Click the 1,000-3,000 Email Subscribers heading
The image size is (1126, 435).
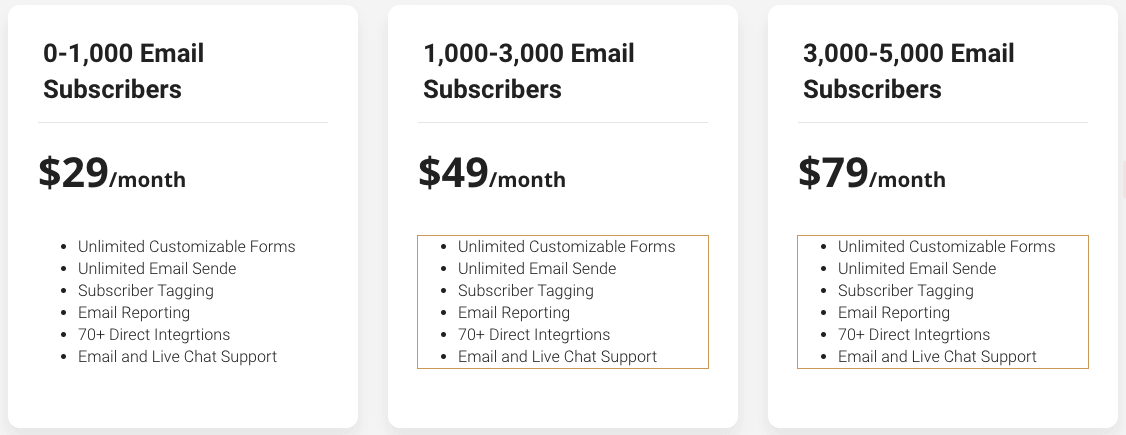(529, 71)
